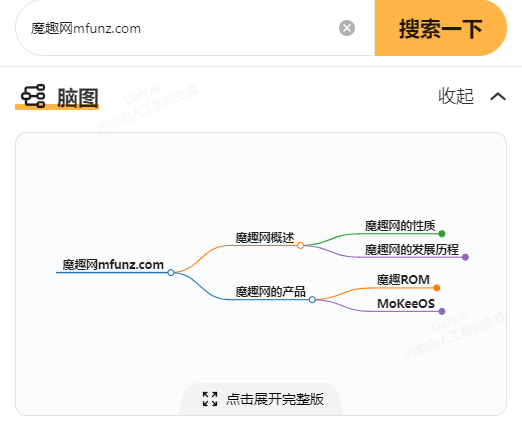Collapse the root node circle of 魔趣网mfunz.com

pyautogui.click(x=171, y=272)
